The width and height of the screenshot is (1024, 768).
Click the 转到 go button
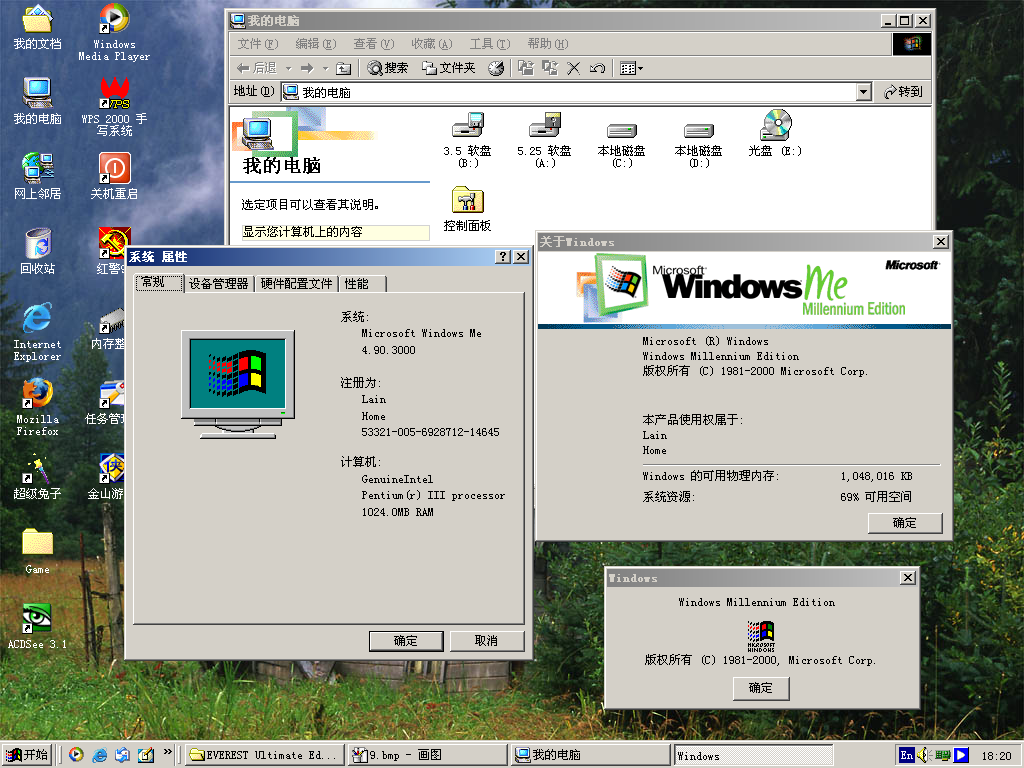pyautogui.click(x=904, y=92)
